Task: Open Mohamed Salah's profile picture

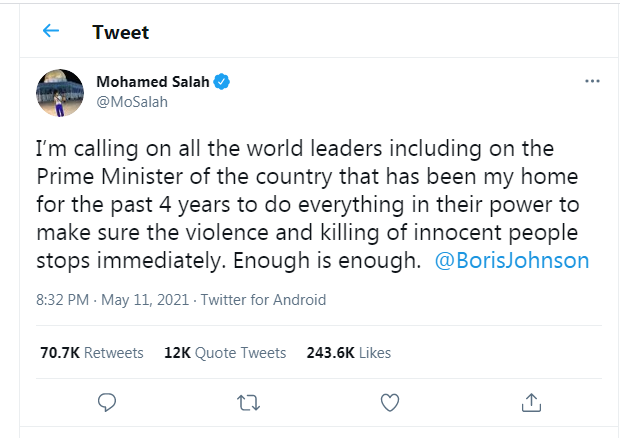Action: [60, 93]
